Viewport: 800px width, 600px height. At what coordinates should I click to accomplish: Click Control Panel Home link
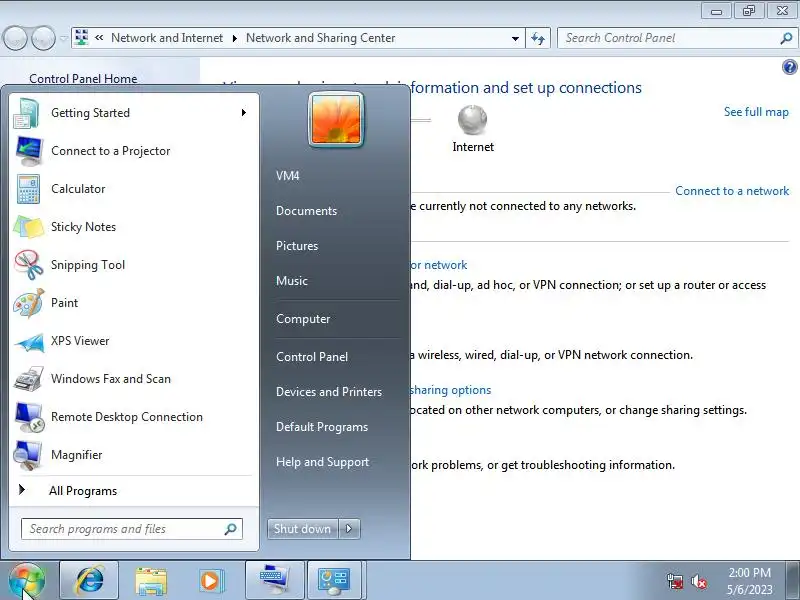(x=83, y=79)
